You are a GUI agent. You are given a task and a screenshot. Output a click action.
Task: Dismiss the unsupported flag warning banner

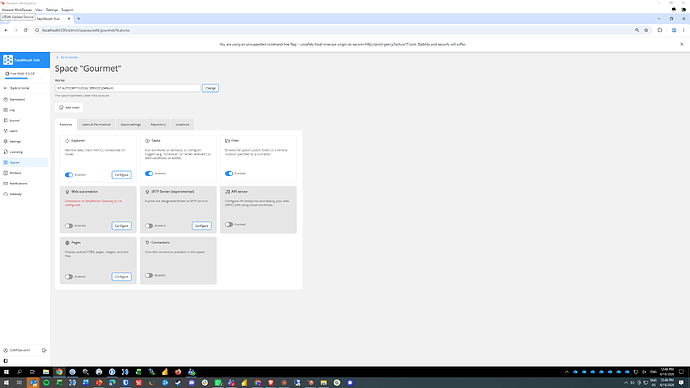point(682,44)
